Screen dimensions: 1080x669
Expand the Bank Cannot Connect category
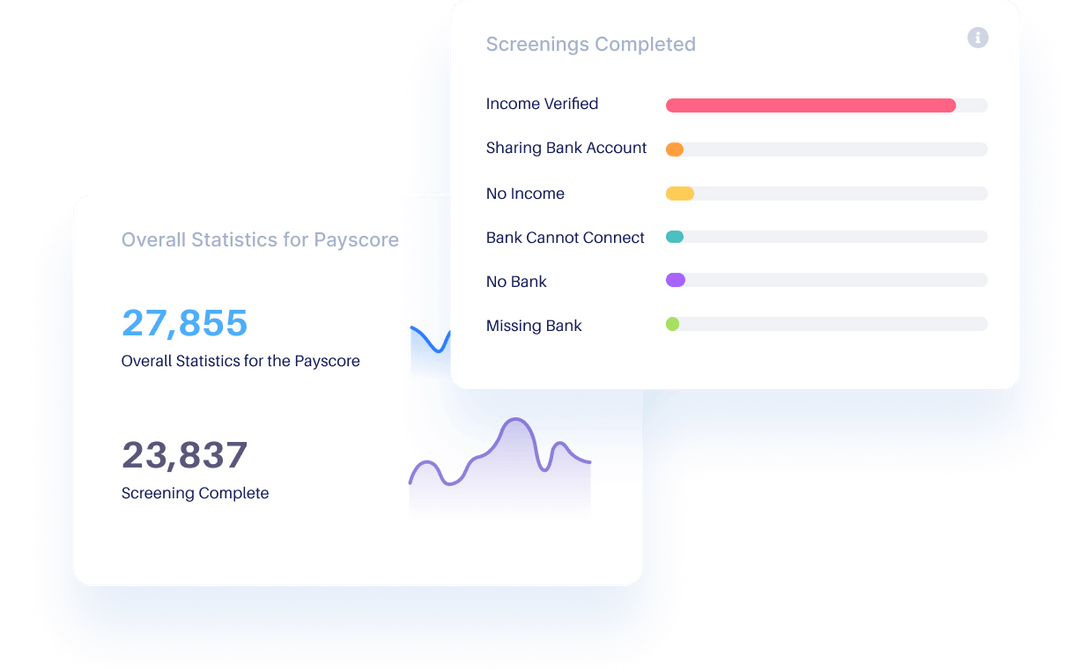coord(565,238)
